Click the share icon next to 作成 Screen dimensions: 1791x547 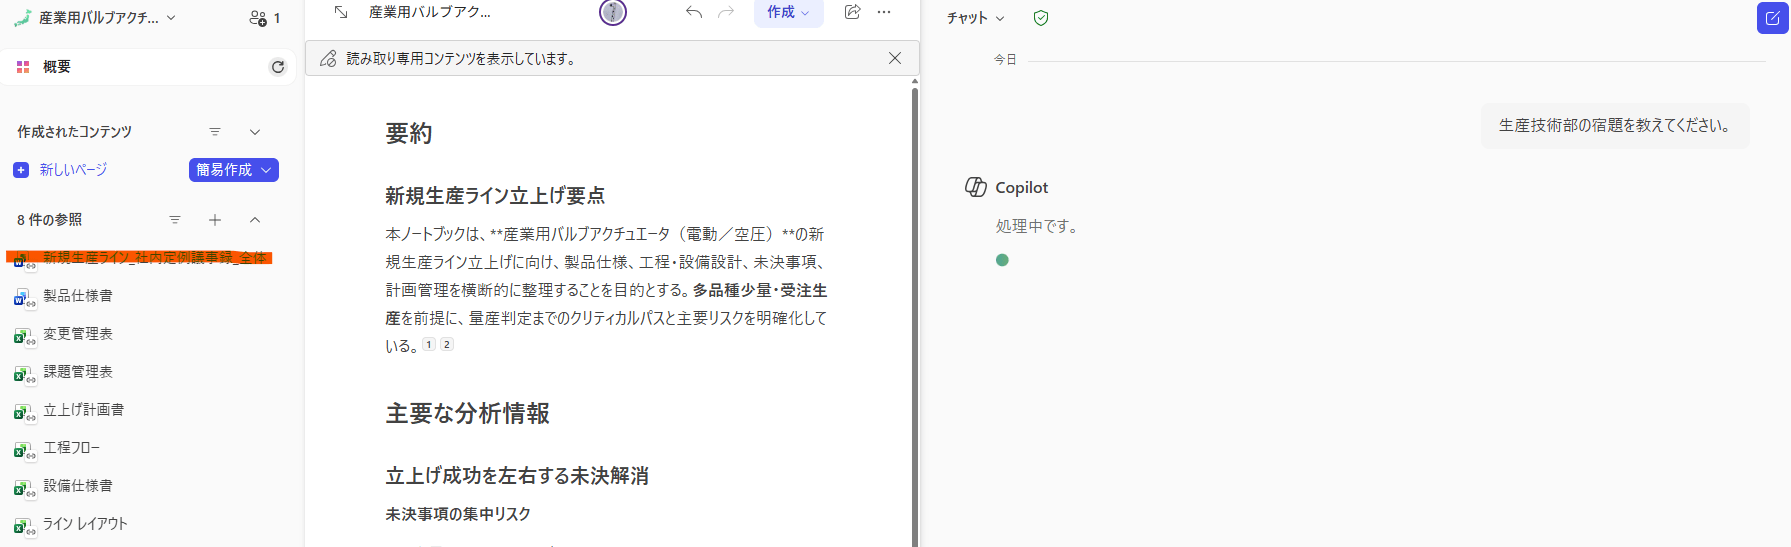[852, 12]
